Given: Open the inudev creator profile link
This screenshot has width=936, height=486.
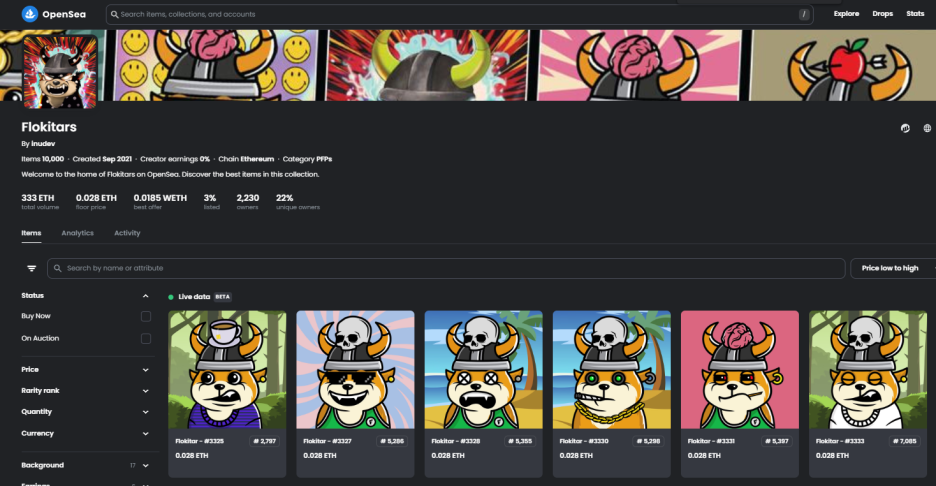Looking at the screenshot, I should click(43, 144).
